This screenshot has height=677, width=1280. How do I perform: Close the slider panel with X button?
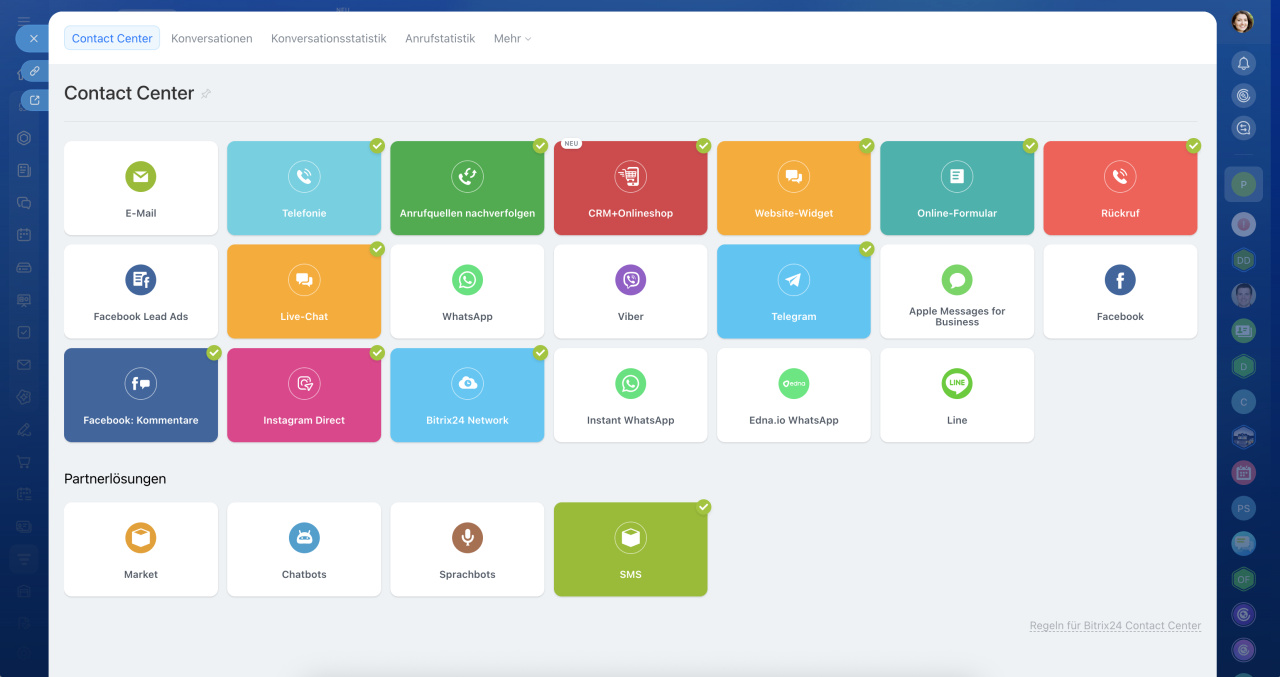(33, 38)
